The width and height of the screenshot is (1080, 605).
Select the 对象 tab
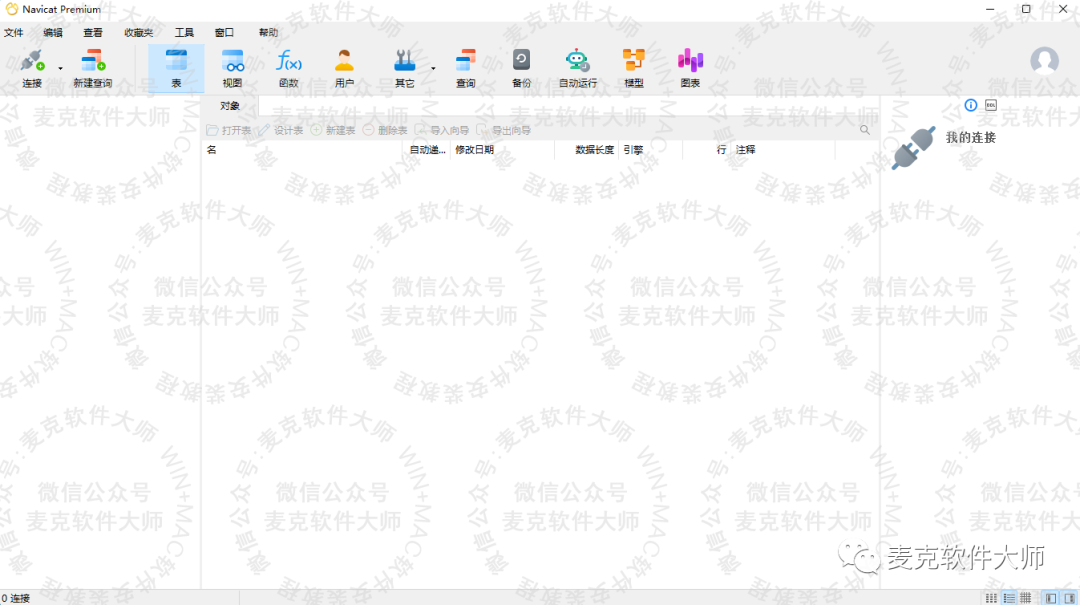click(x=230, y=106)
